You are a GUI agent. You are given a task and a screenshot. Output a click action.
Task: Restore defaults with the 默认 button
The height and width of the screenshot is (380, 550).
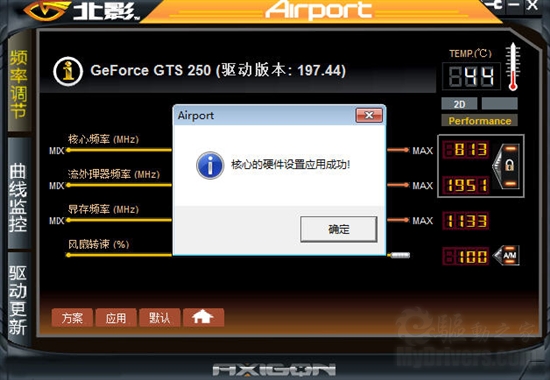coord(160,318)
